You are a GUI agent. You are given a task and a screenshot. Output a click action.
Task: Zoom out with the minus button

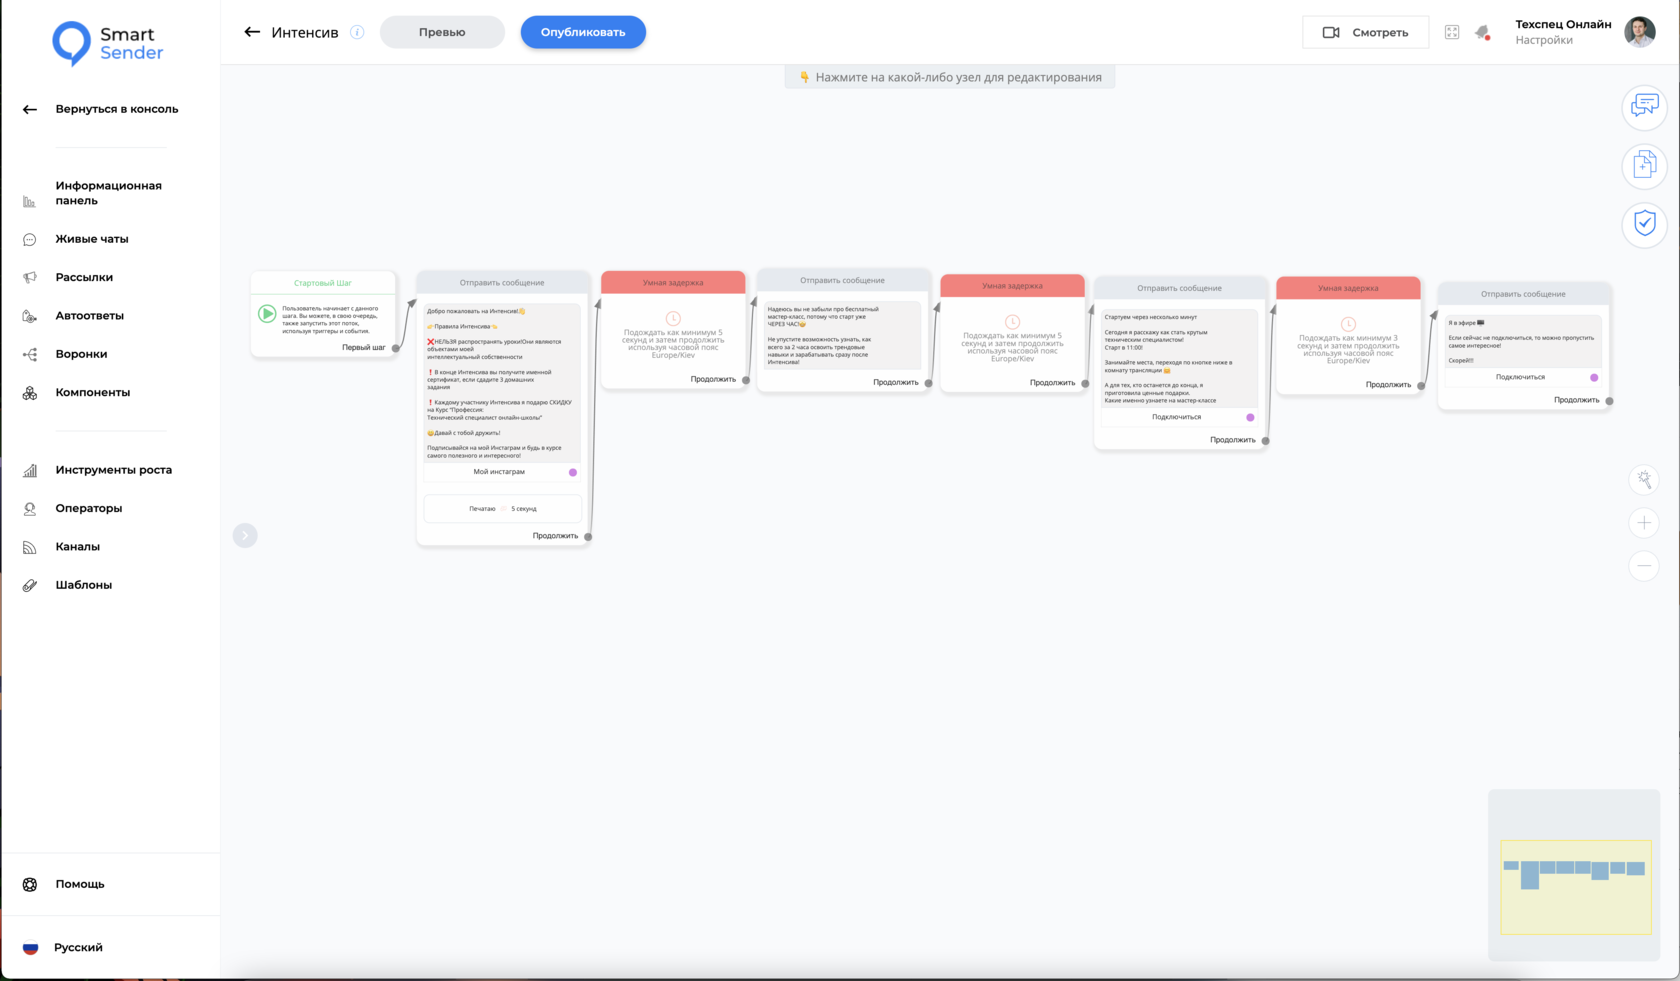point(1644,566)
